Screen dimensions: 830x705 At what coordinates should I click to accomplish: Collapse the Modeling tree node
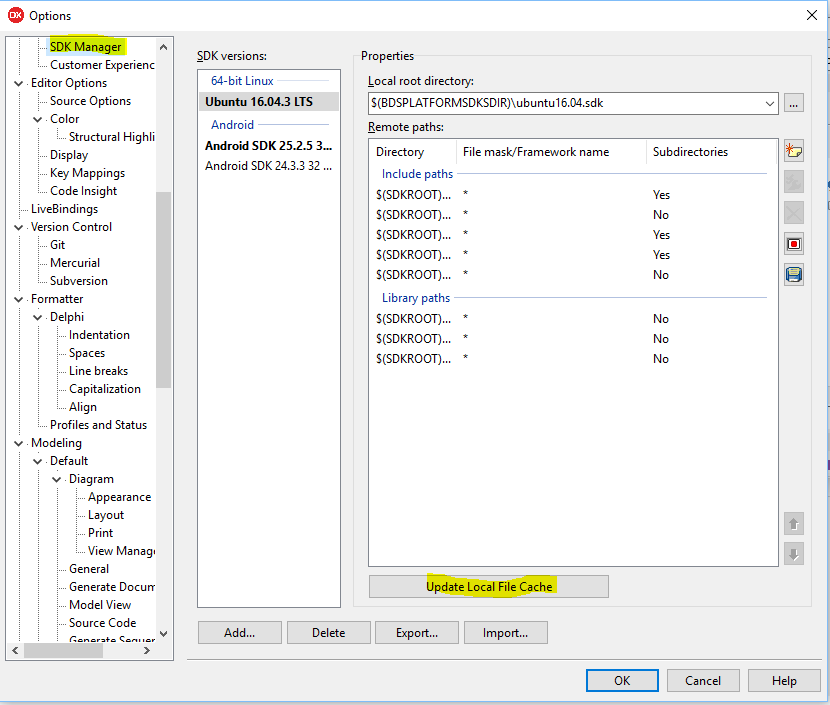point(19,444)
